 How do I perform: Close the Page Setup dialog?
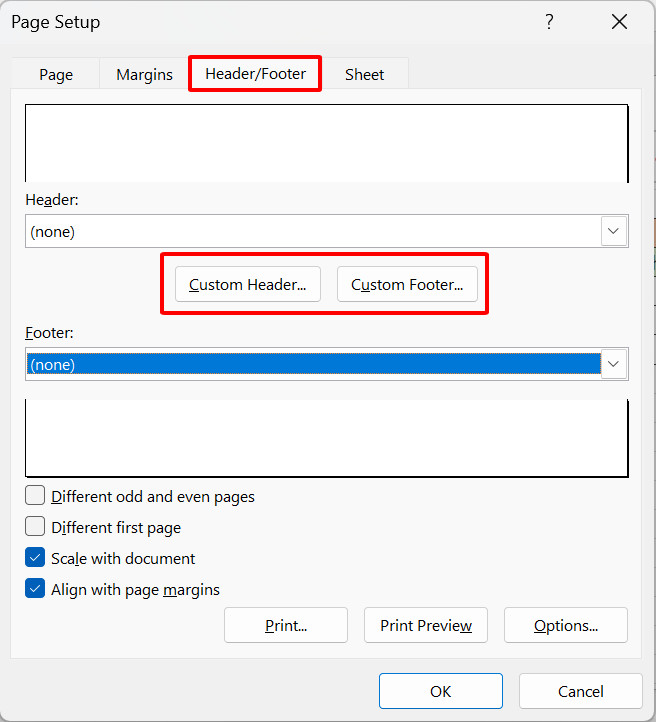(x=620, y=22)
